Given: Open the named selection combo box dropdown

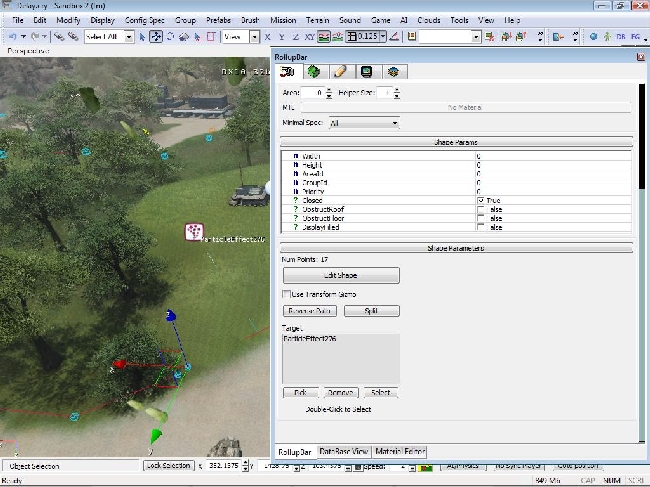Looking at the screenshot, I should pos(475,37).
